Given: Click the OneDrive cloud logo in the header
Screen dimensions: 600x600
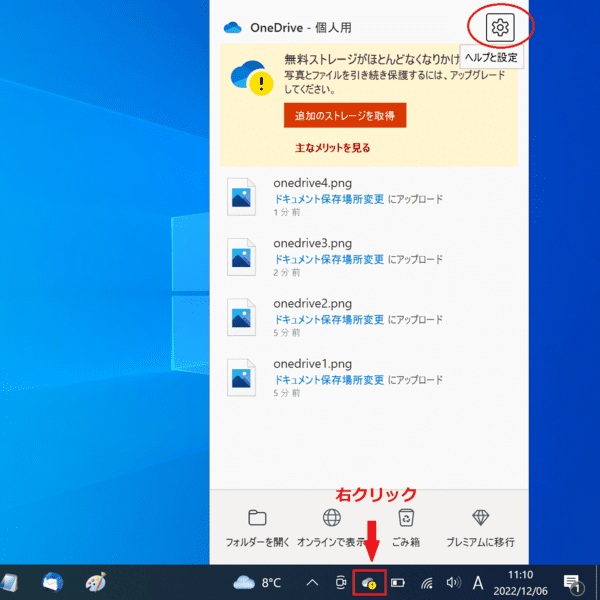Looking at the screenshot, I should (233, 28).
